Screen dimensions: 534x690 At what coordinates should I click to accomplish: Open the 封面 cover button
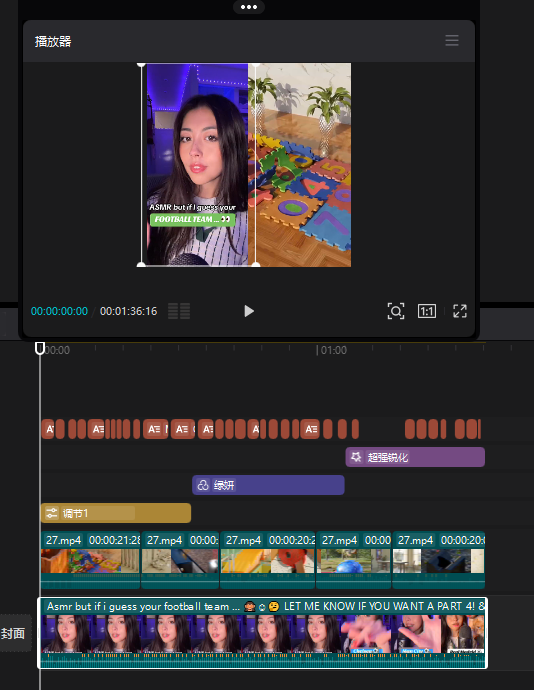[x=13, y=633]
